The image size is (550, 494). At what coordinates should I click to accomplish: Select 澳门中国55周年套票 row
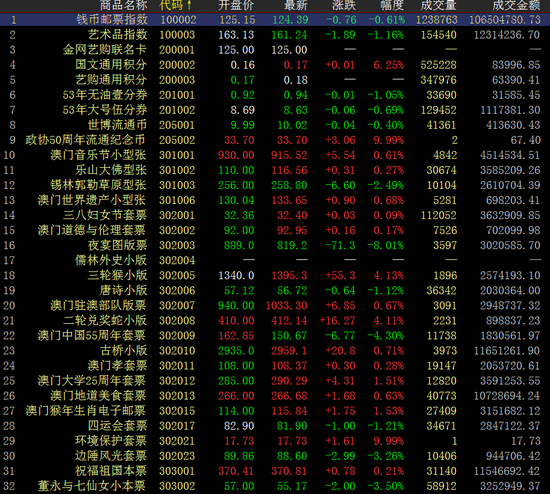[x=275, y=336]
